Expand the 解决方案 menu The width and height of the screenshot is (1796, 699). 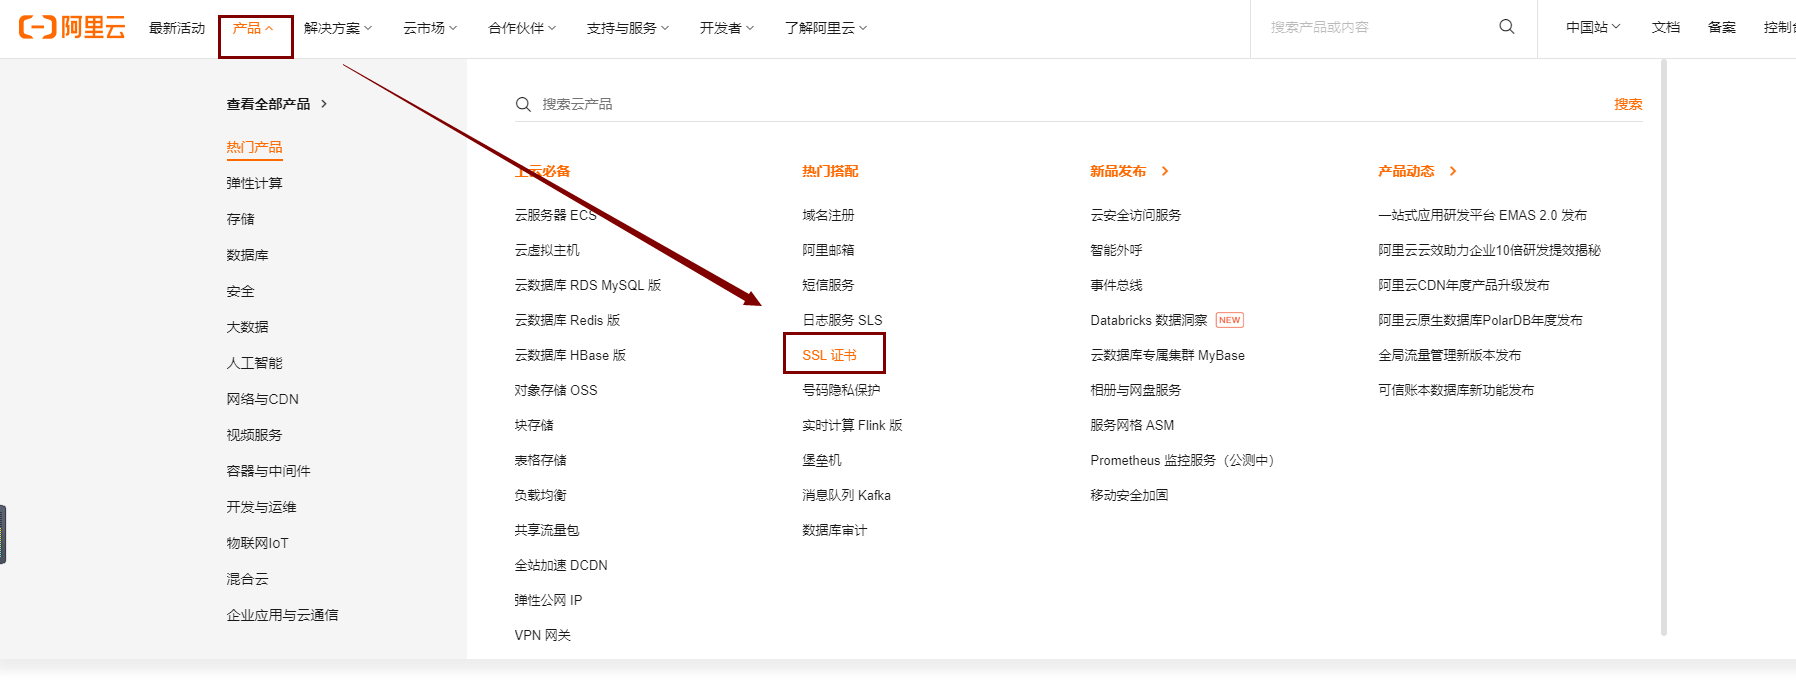(x=337, y=28)
